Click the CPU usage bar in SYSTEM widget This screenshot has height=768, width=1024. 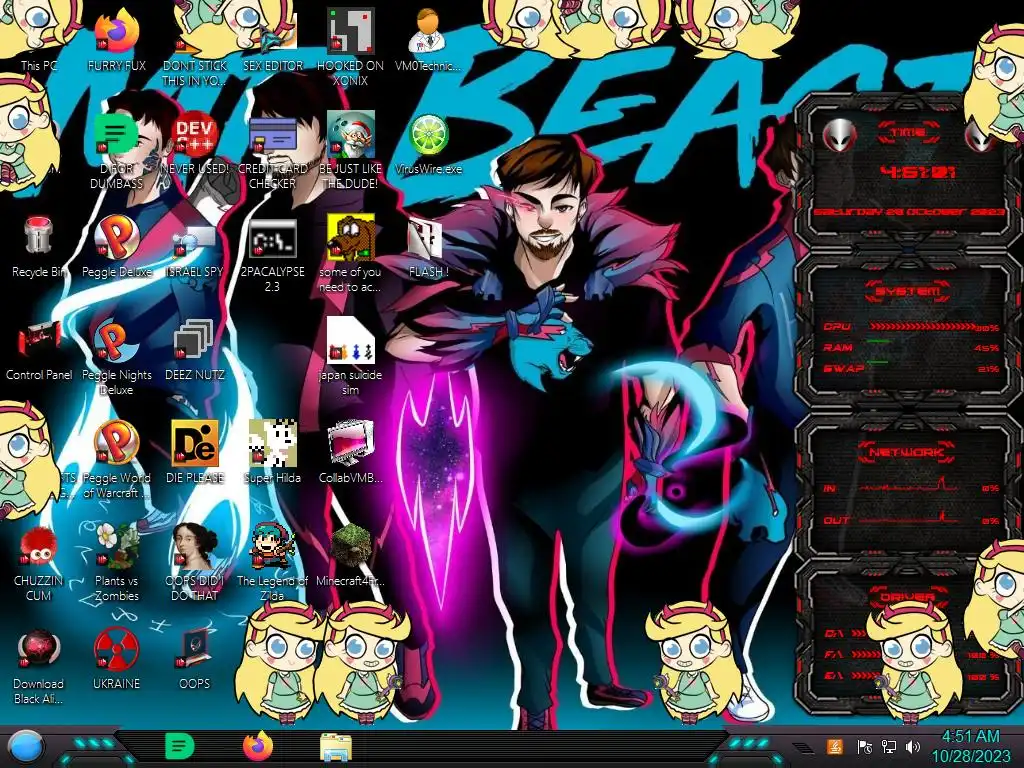[x=922, y=327]
